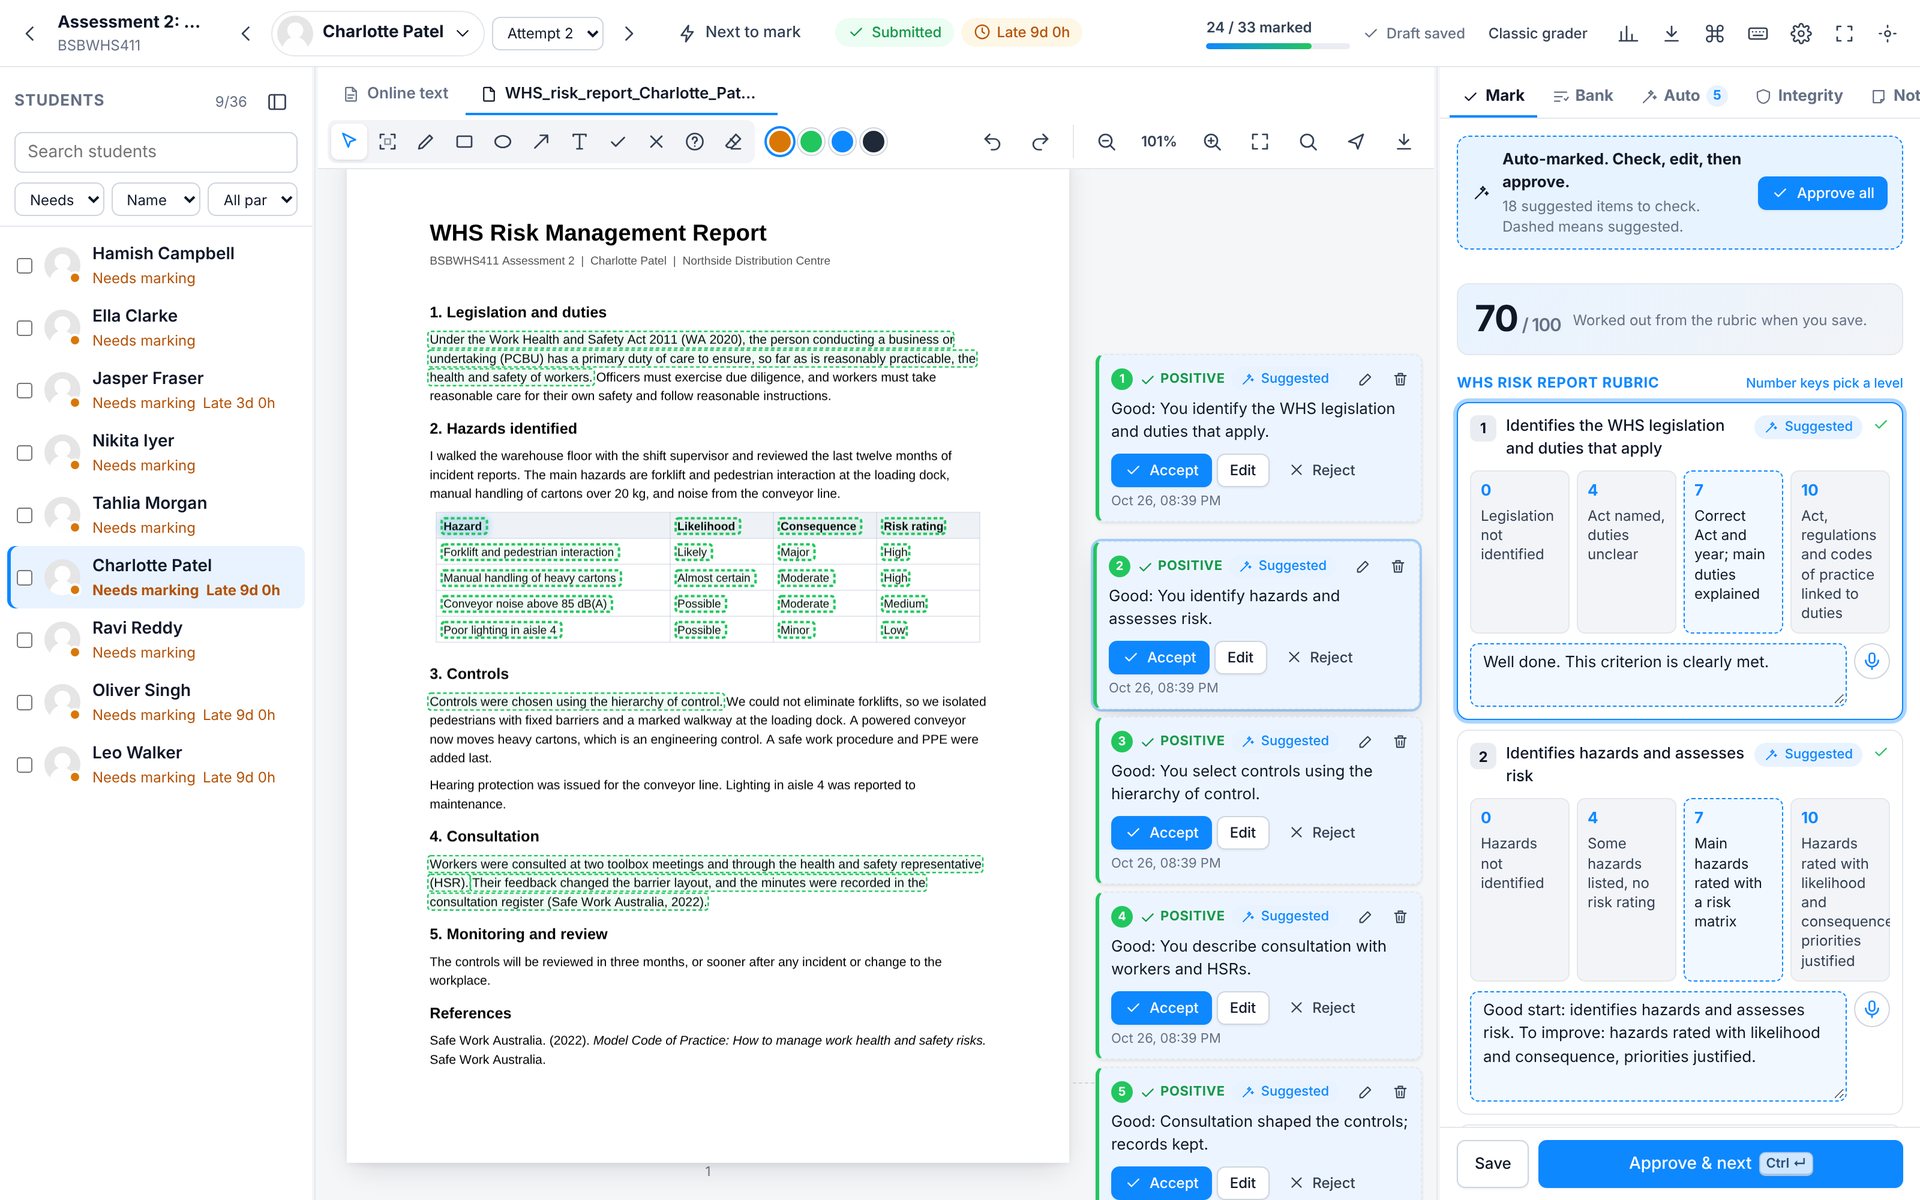
Task: Select Jasper Fraser's checkbox
Action: click(x=25, y=390)
